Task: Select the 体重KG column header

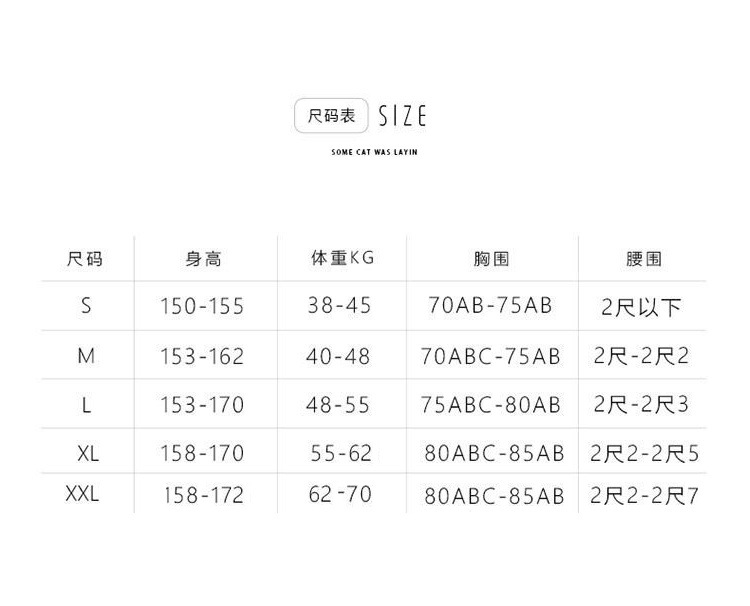Action: click(x=341, y=258)
